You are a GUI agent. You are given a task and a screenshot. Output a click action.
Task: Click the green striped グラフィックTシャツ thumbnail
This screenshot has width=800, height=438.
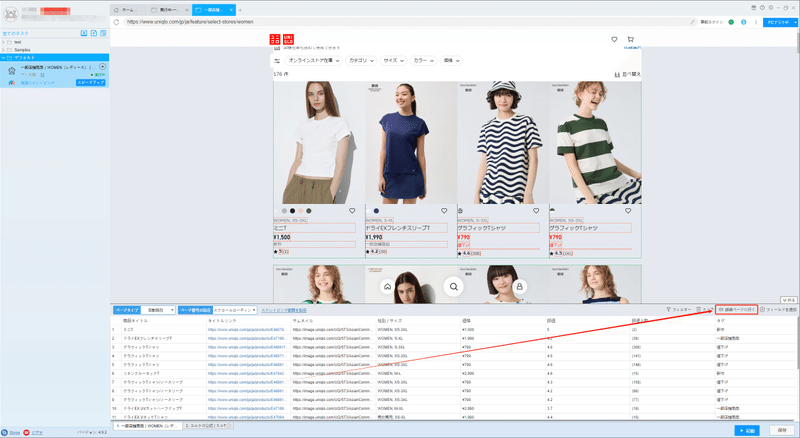[595, 143]
